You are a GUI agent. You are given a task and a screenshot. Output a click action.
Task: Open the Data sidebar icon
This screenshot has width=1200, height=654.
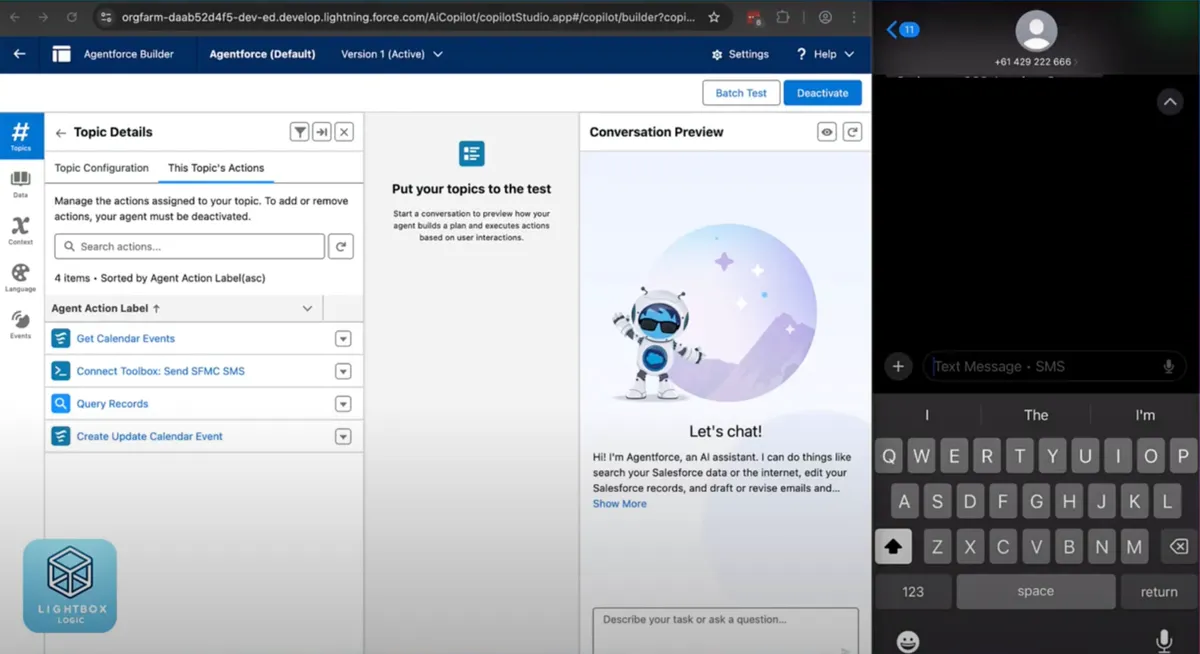[21, 184]
